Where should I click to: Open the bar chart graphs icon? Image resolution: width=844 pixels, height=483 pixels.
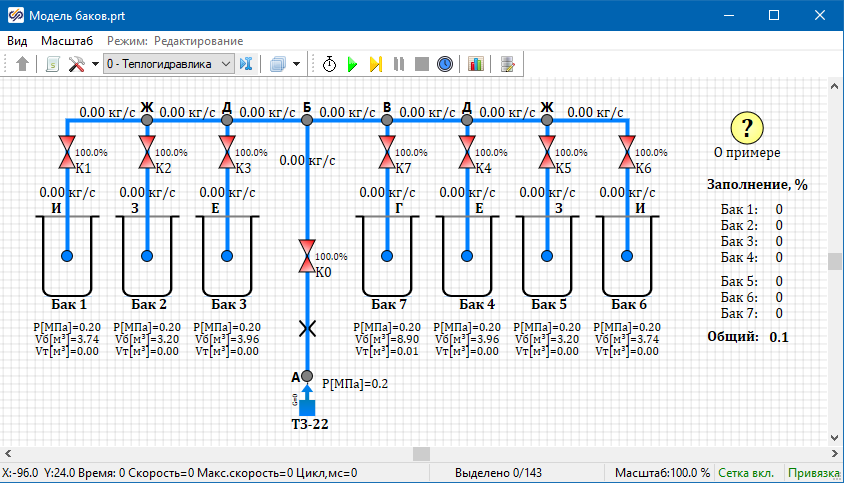(x=475, y=64)
